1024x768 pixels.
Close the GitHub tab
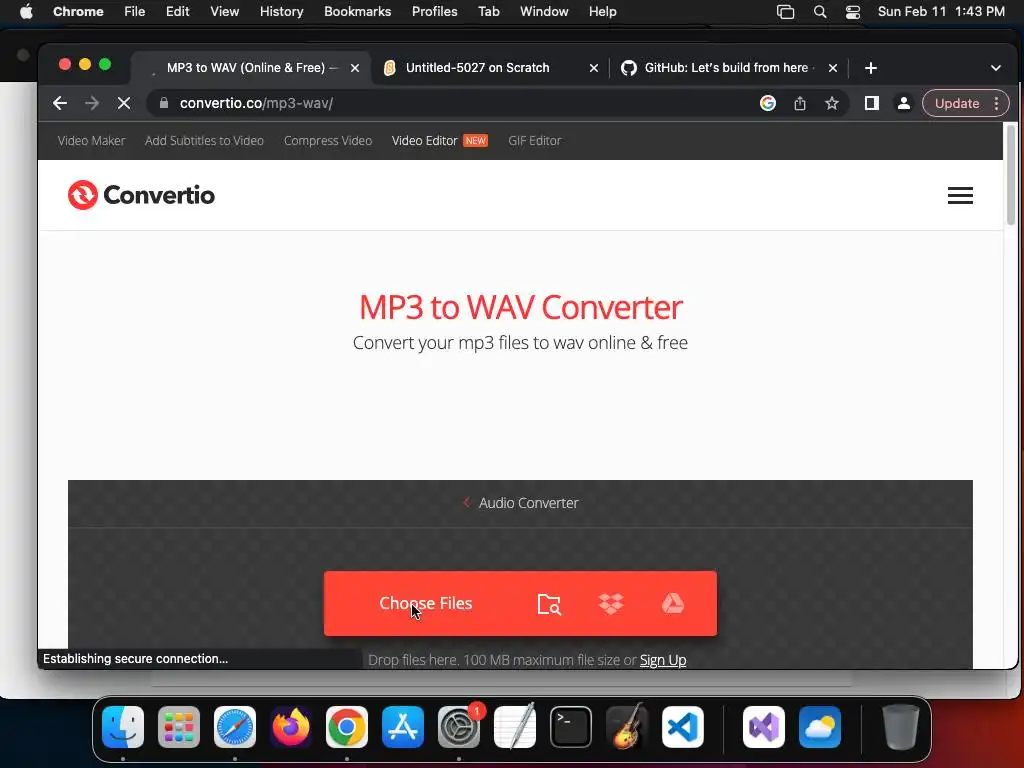coord(833,68)
